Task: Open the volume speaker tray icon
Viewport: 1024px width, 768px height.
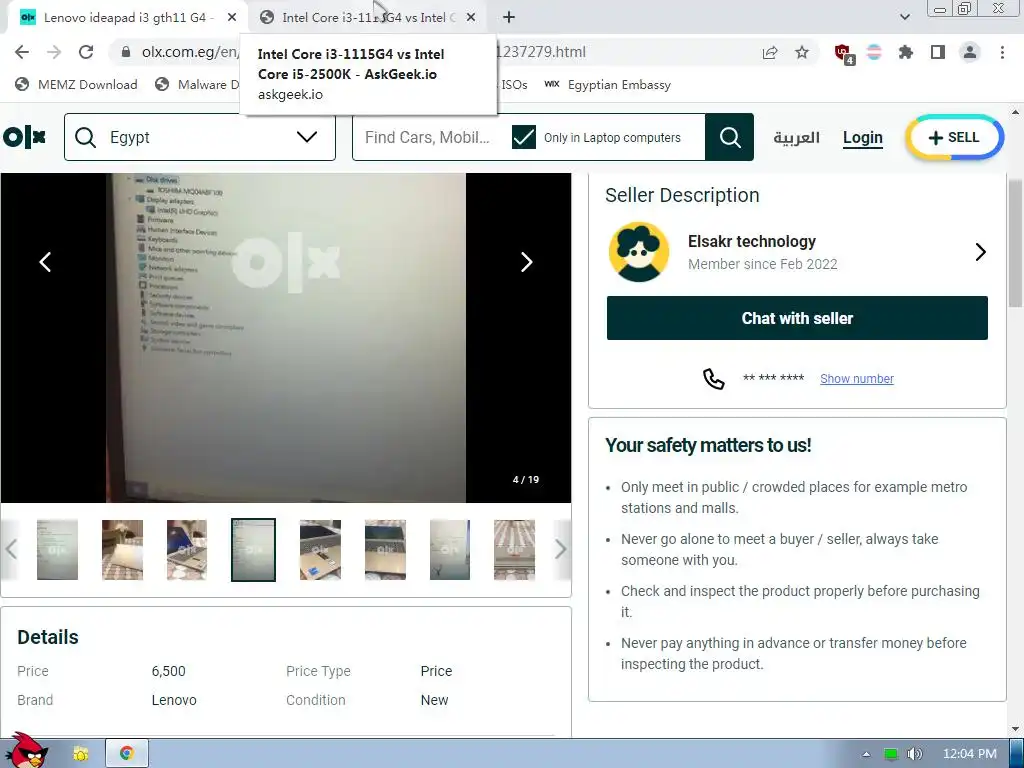Action: [x=915, y=754]
